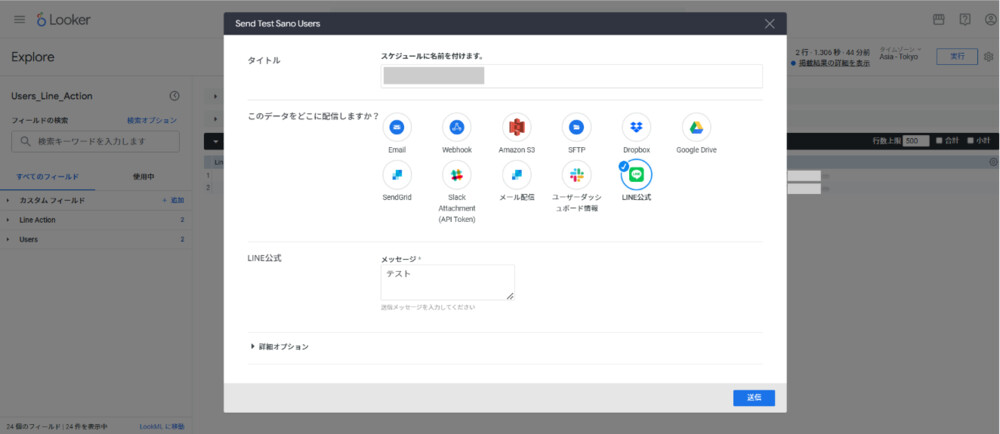This screenshot has width=1000, height=434.
Task: Switch to 使用中 tab
Action: tap(143, 177)
